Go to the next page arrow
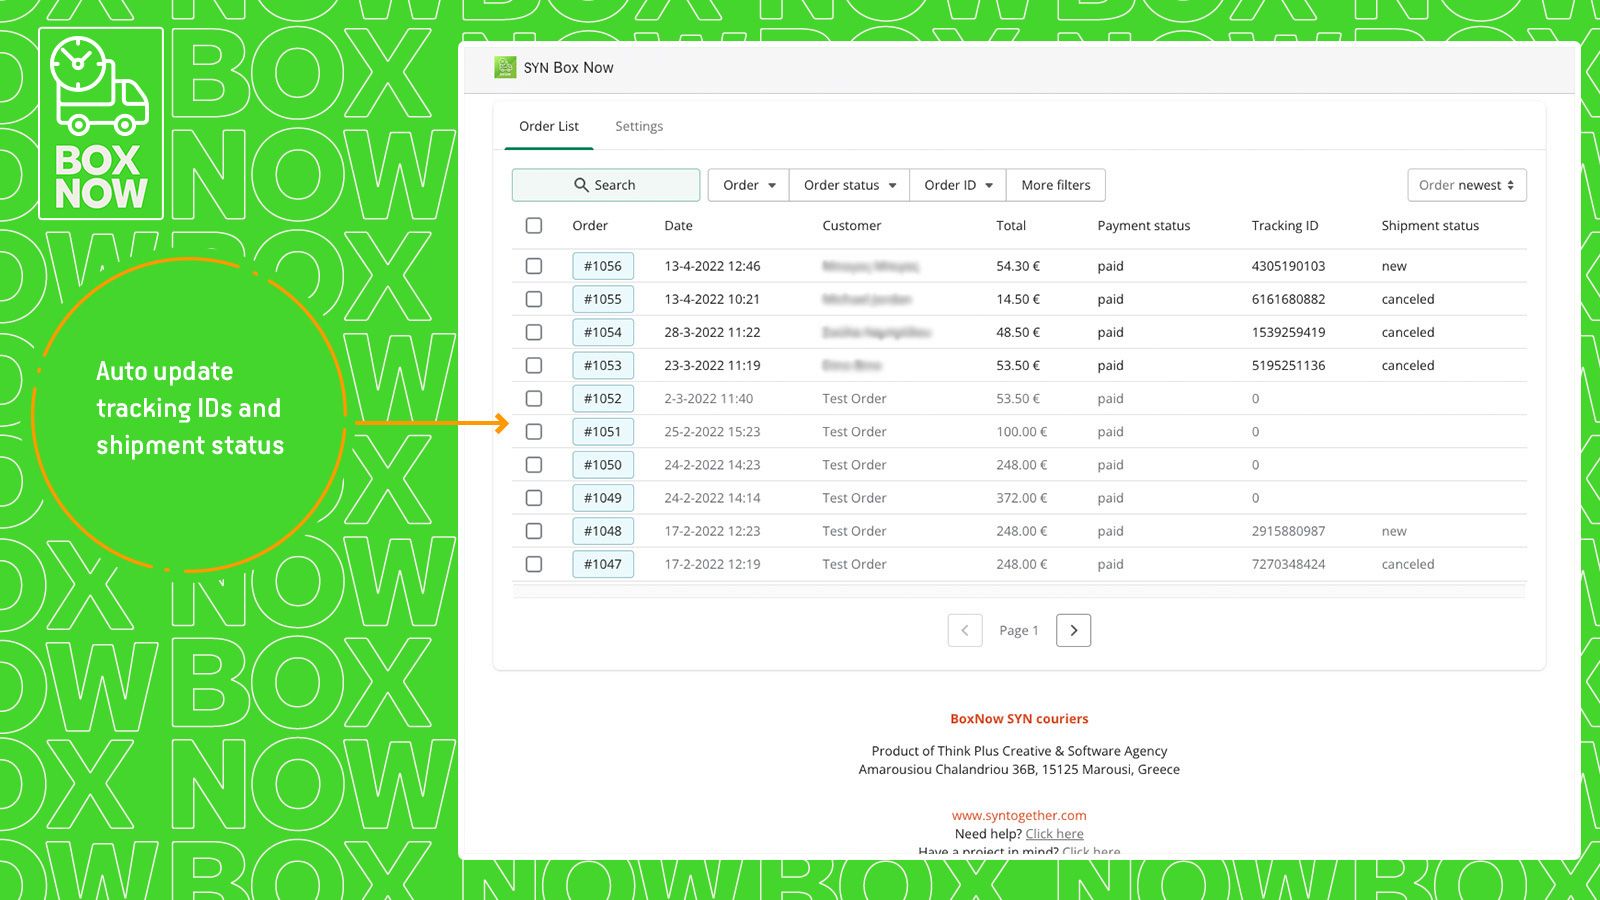 click(x=1073, y=630)
